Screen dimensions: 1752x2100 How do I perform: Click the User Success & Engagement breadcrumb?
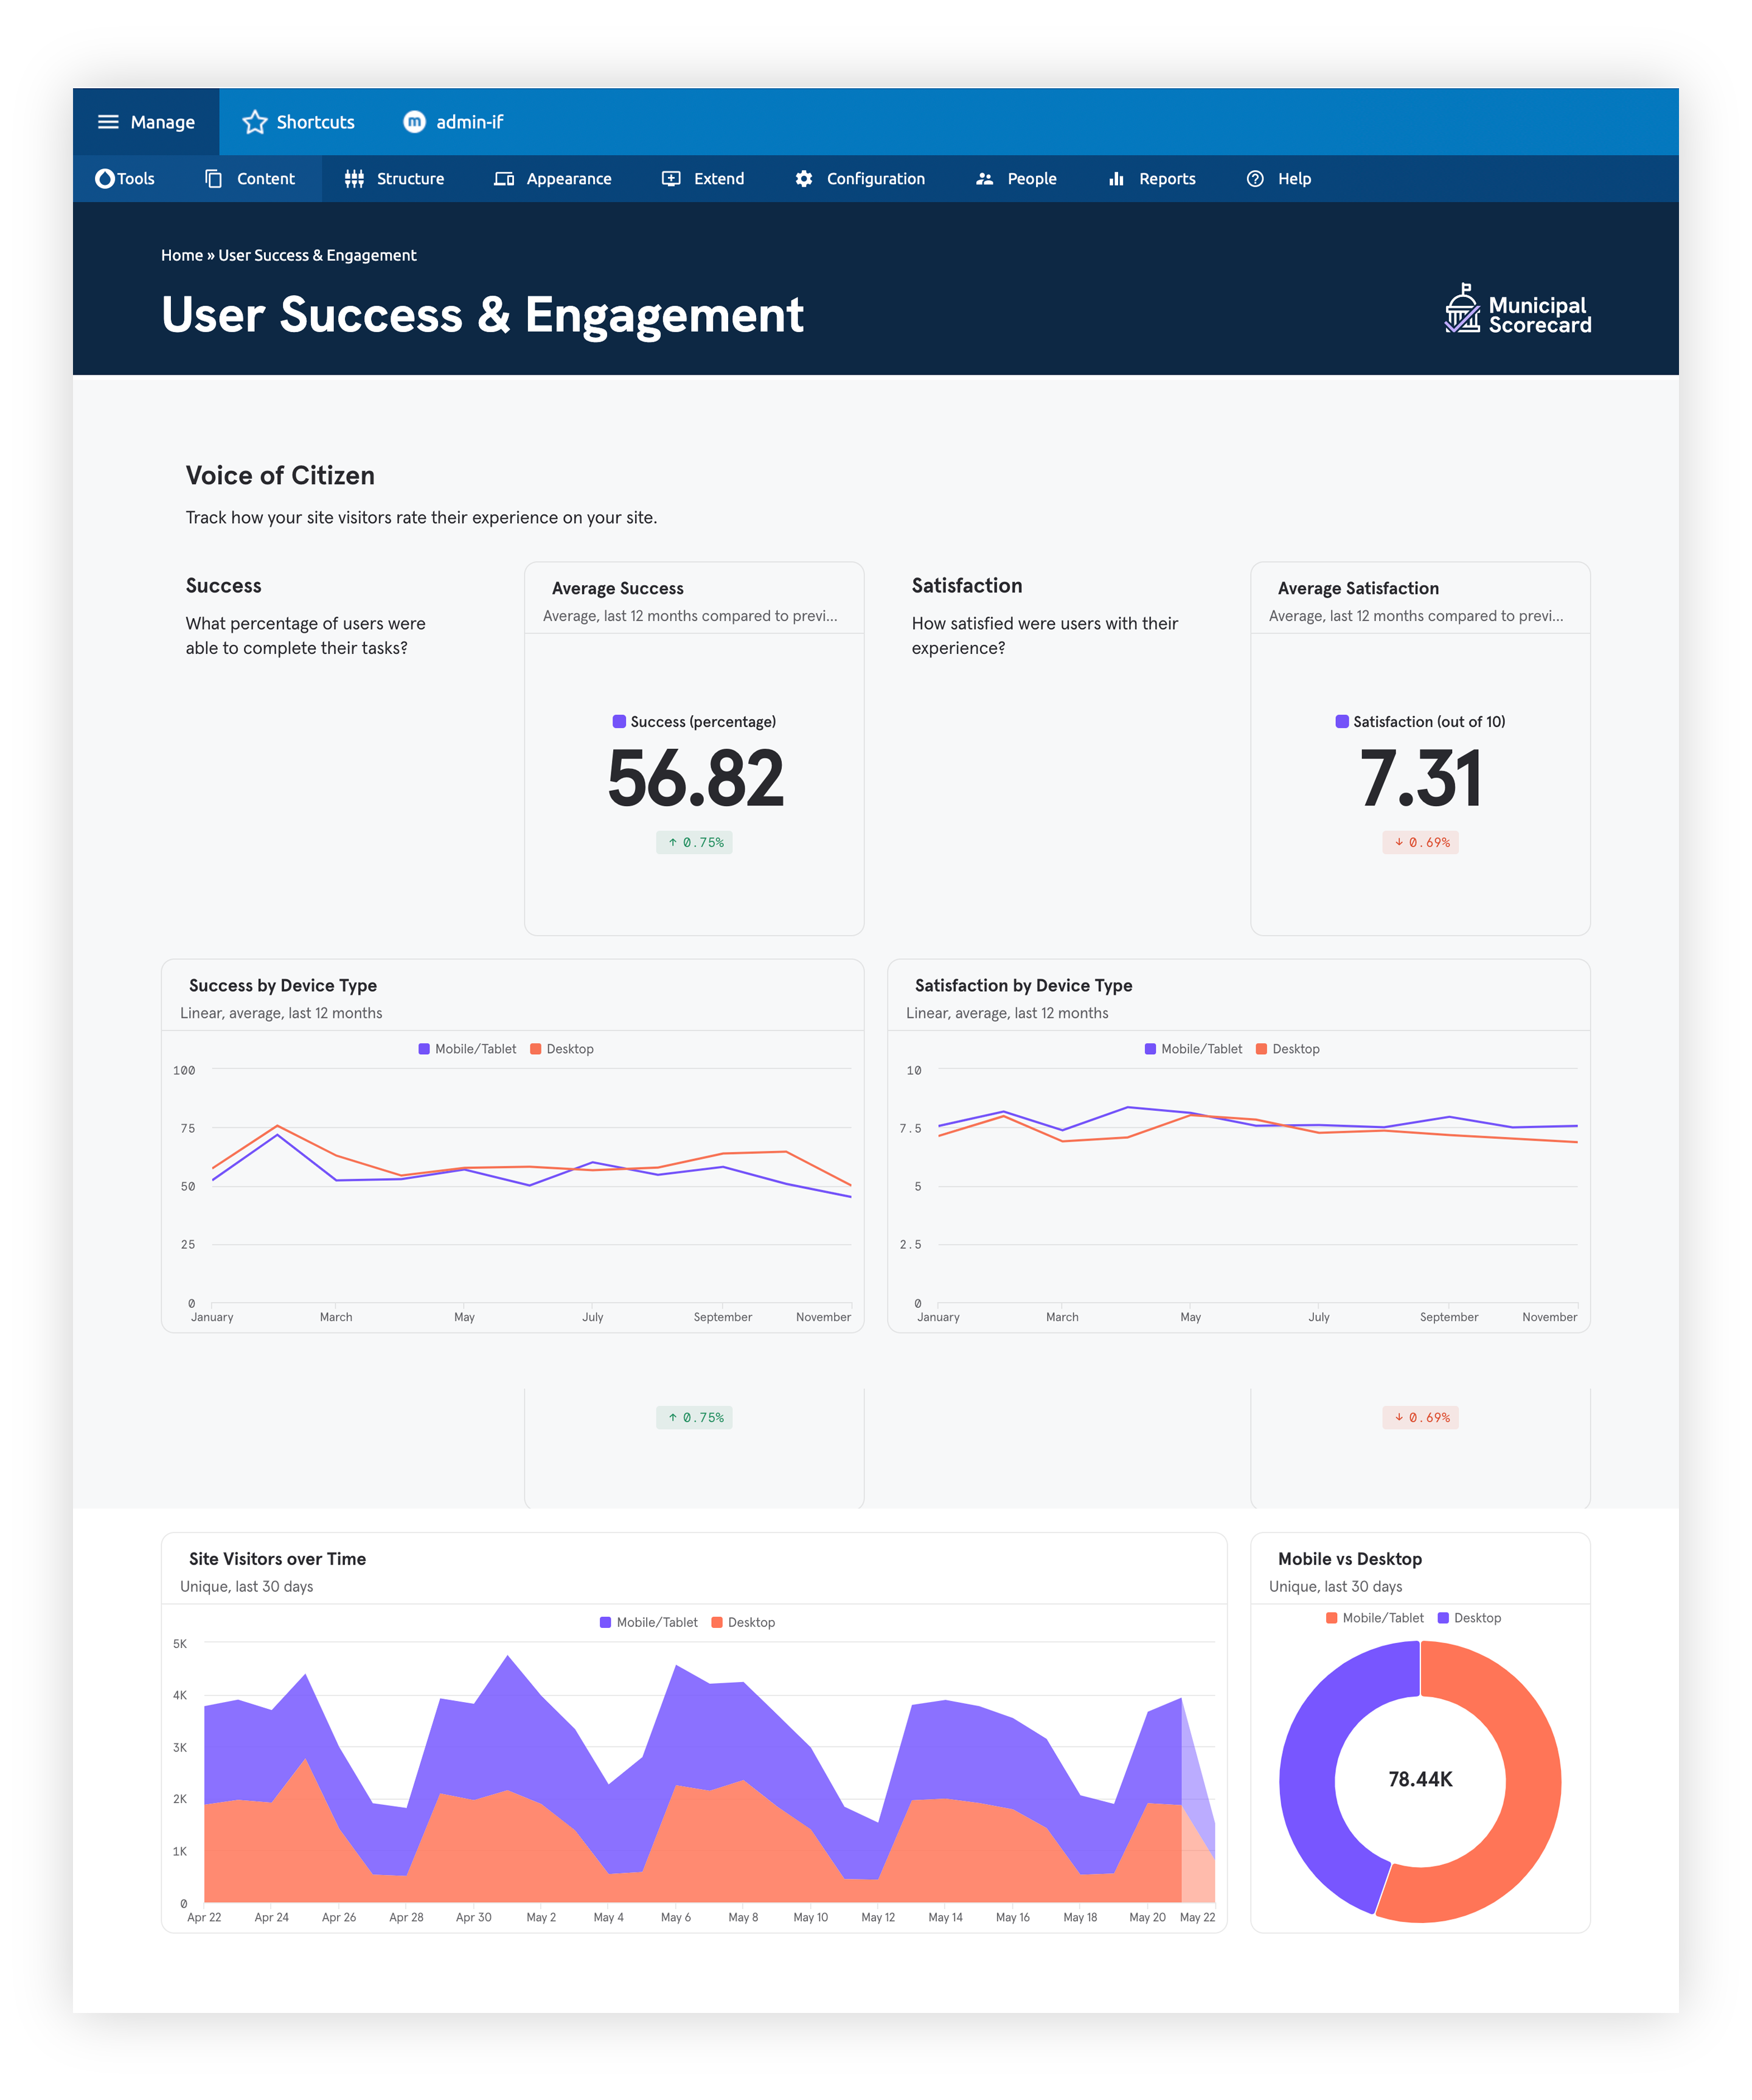(317, 256)
